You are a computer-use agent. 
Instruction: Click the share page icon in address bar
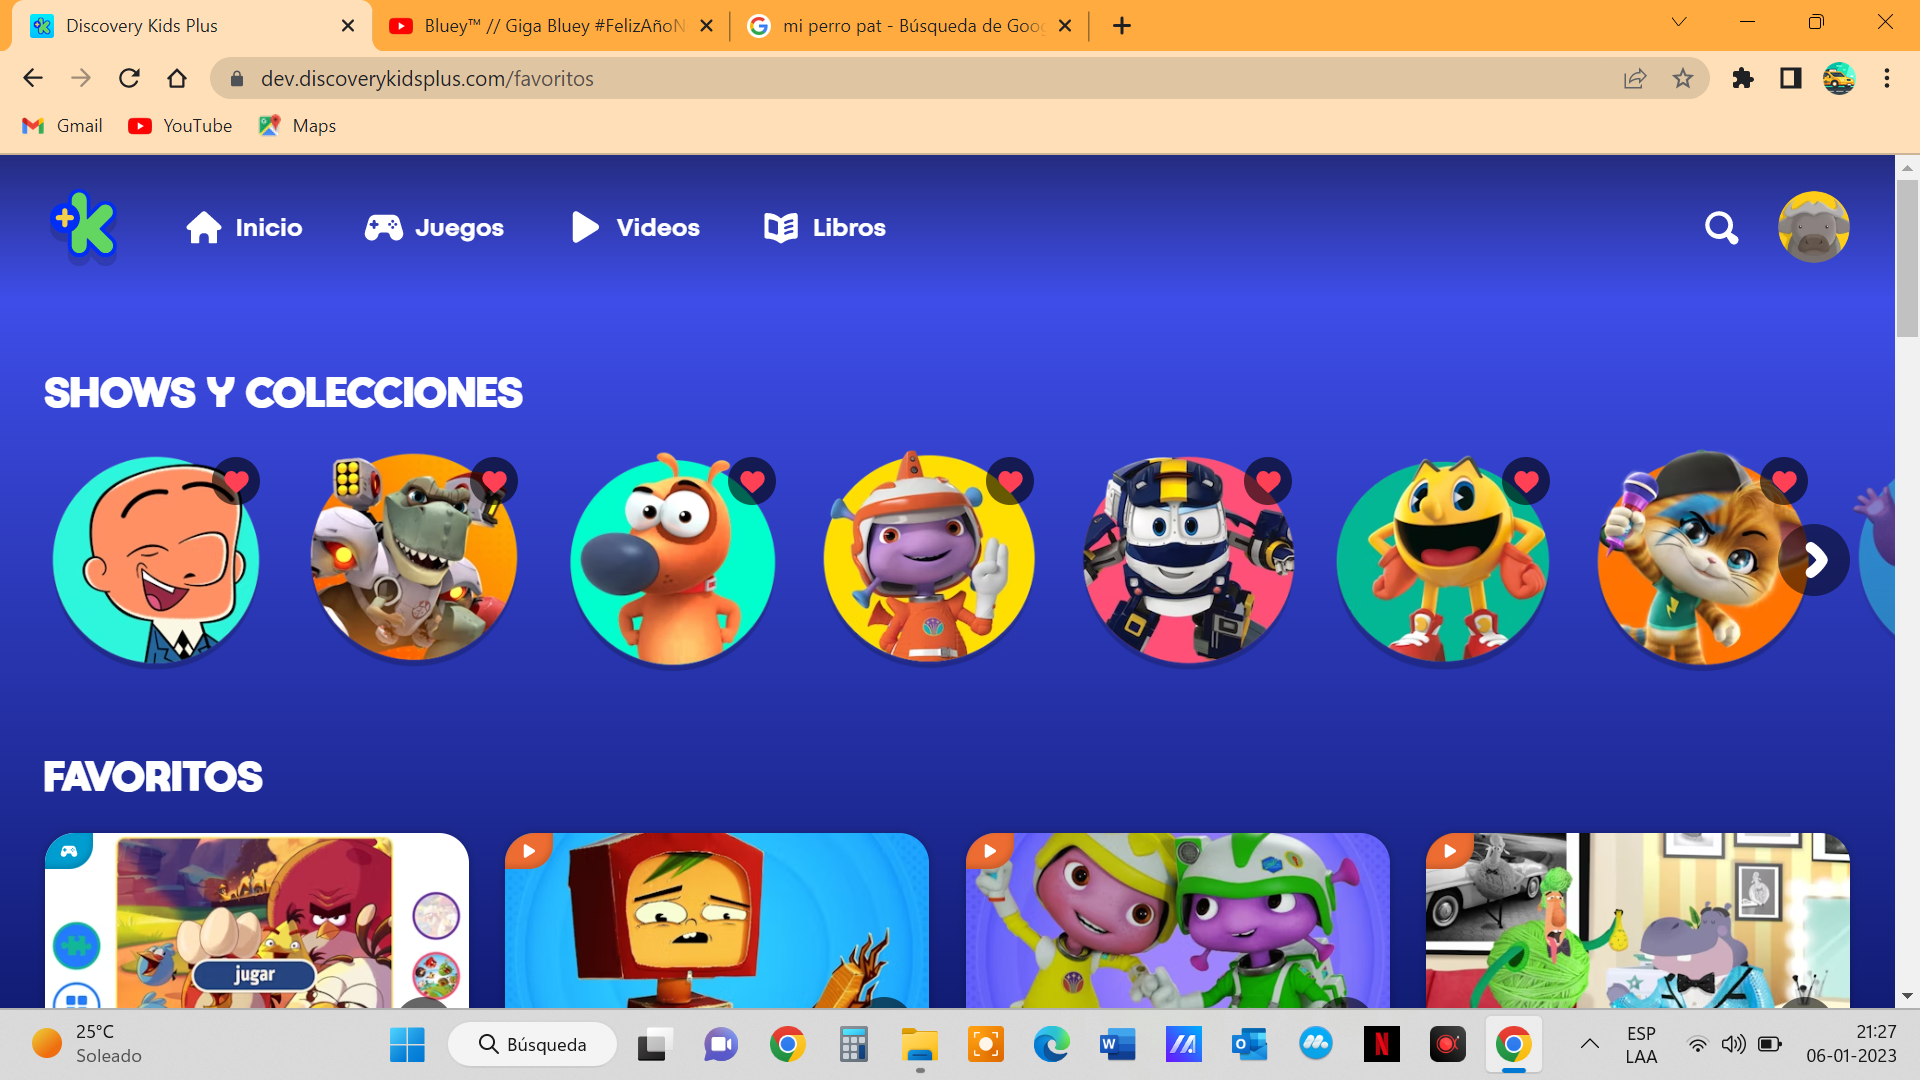(x=1635, y=78)
